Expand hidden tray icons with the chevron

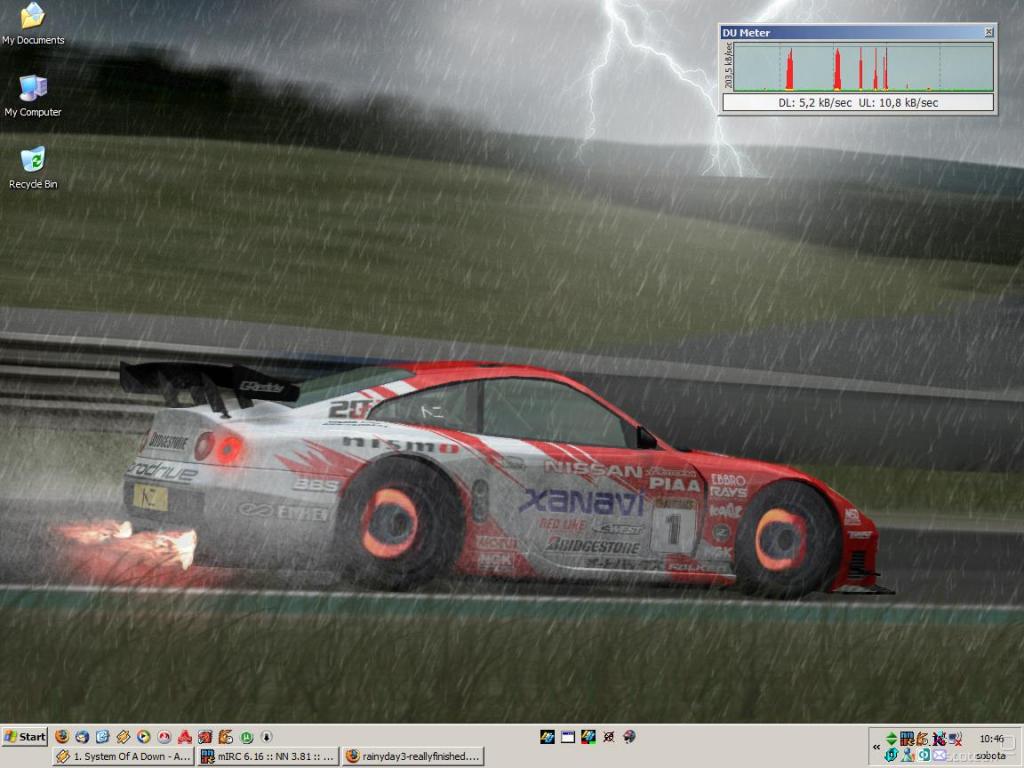click(x=876, y=747)
